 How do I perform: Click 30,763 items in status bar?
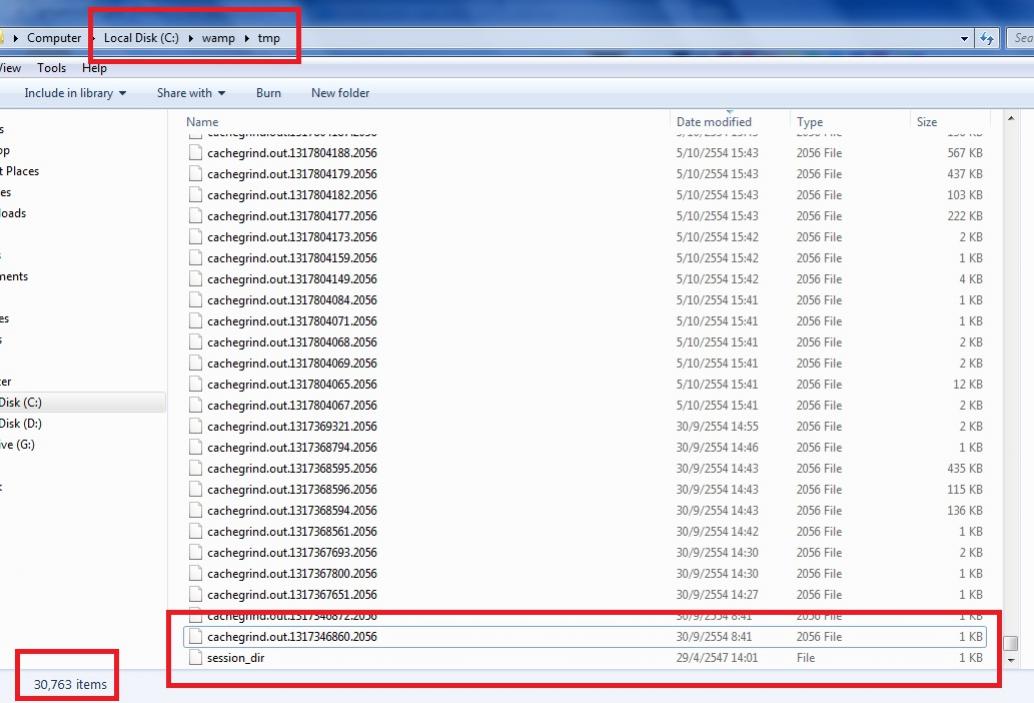(x=70, y=685)
